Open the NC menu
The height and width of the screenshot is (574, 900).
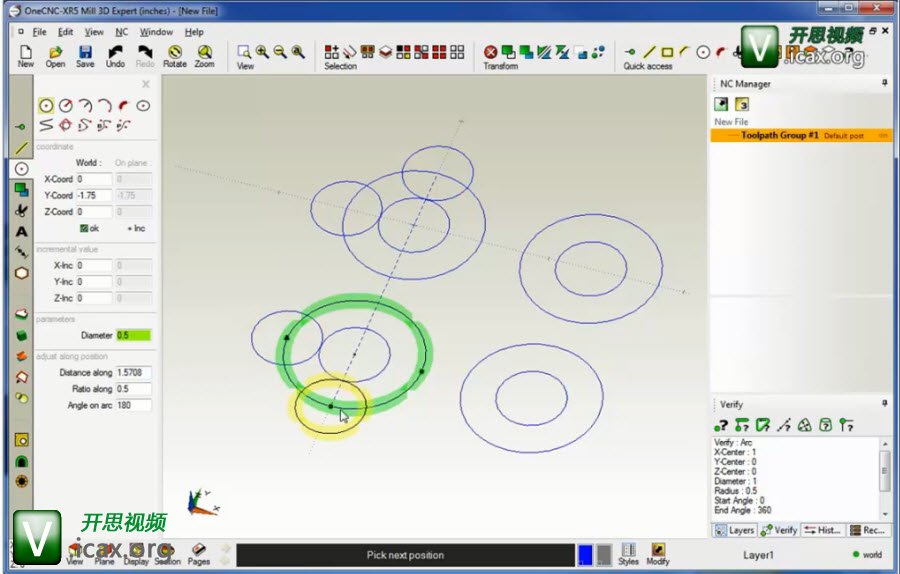click(x=121, y=32)
